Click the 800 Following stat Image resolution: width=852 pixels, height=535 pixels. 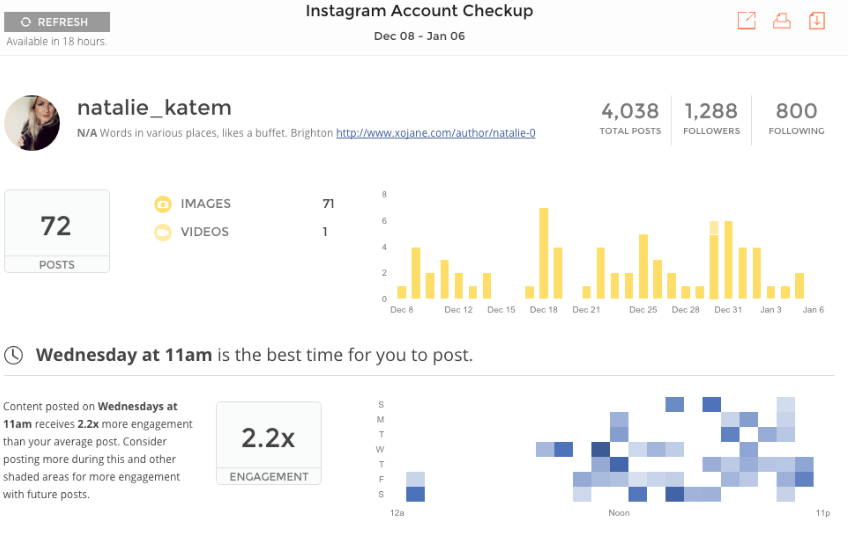point(796,117)
